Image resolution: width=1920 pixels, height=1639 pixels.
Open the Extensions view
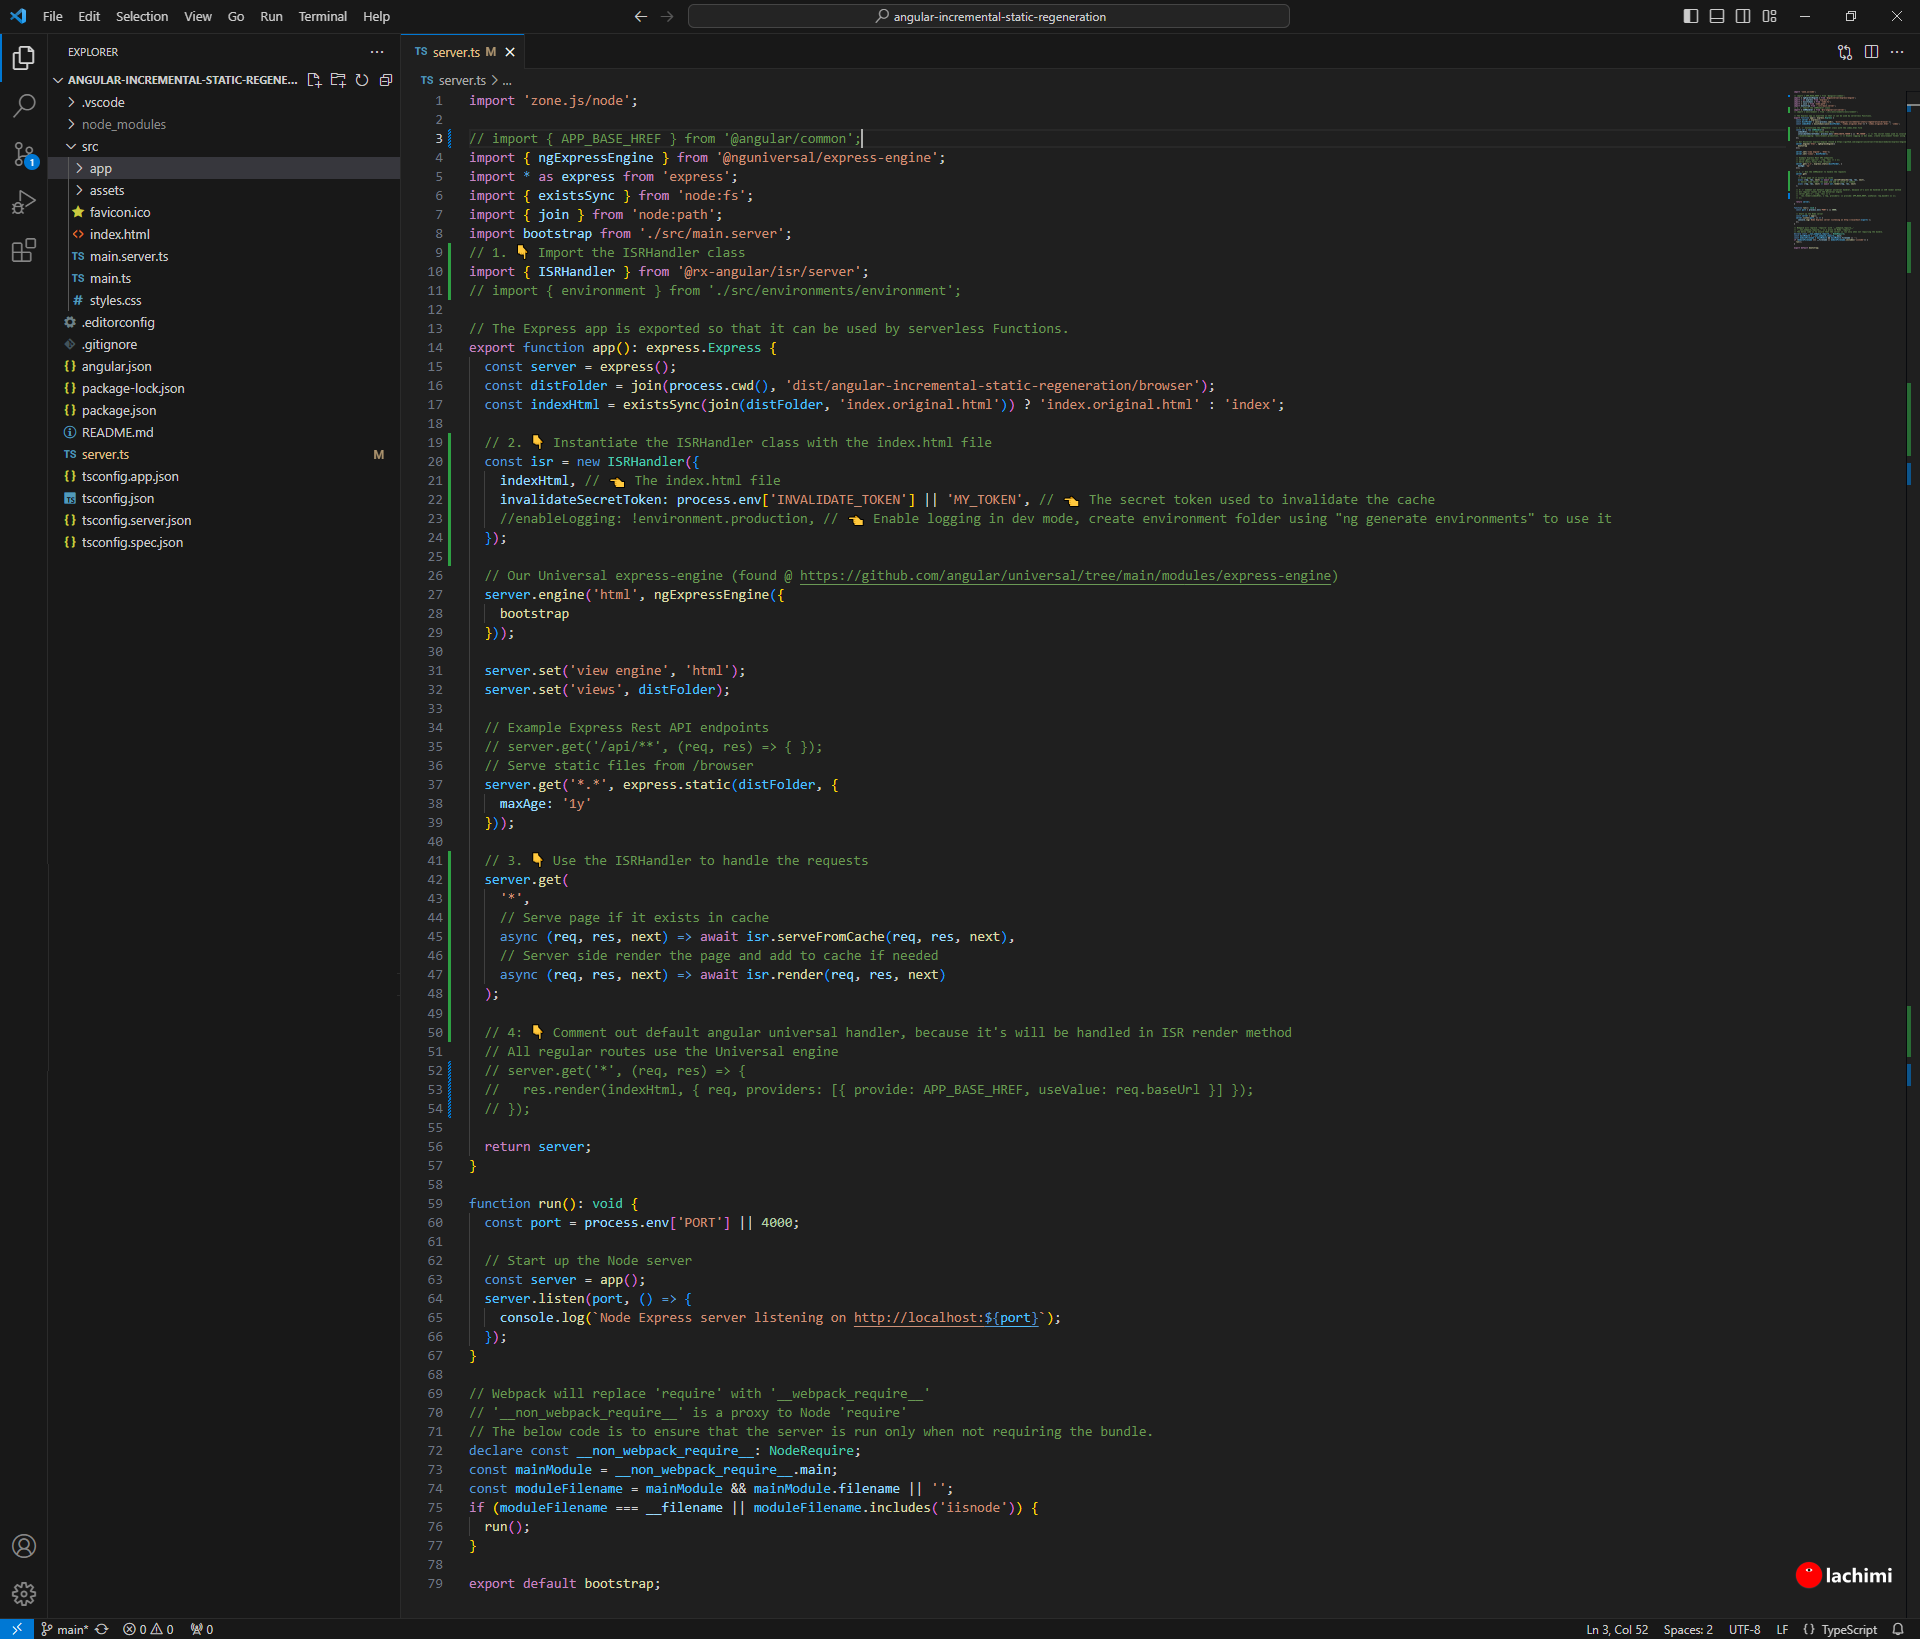tap(24, 250)
